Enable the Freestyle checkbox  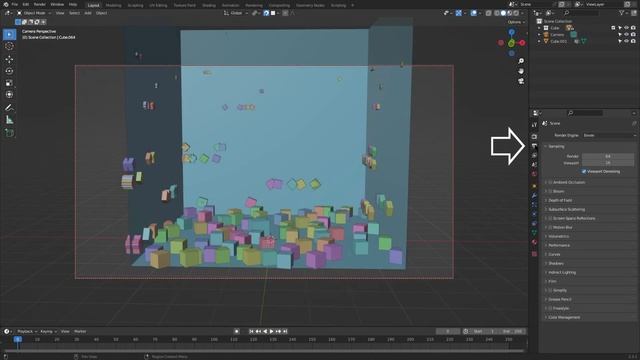click(x=550, y=308)
